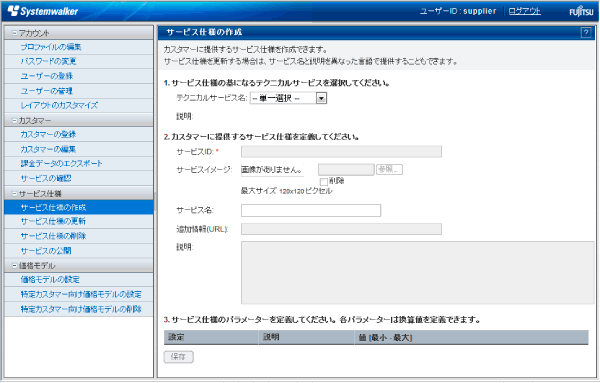600x383 pixels.
Task: Open カスタマーの編集 menu item
Action: tap(79, 149)
